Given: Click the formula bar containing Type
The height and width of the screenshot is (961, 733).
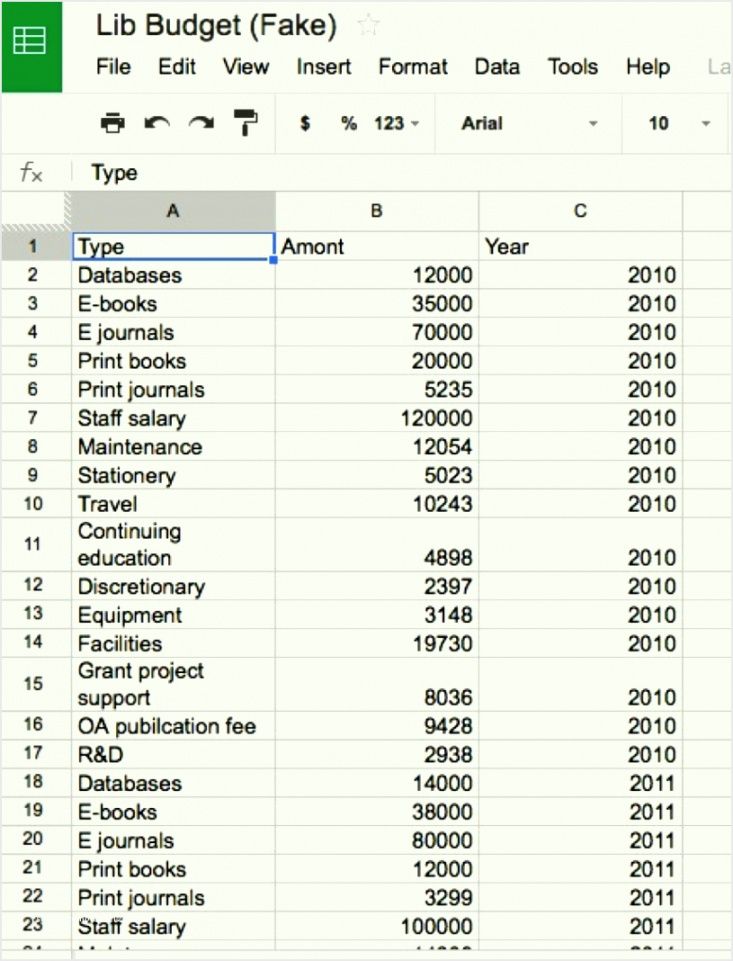Looking at the screenshot, I should (x=400, y=173).
